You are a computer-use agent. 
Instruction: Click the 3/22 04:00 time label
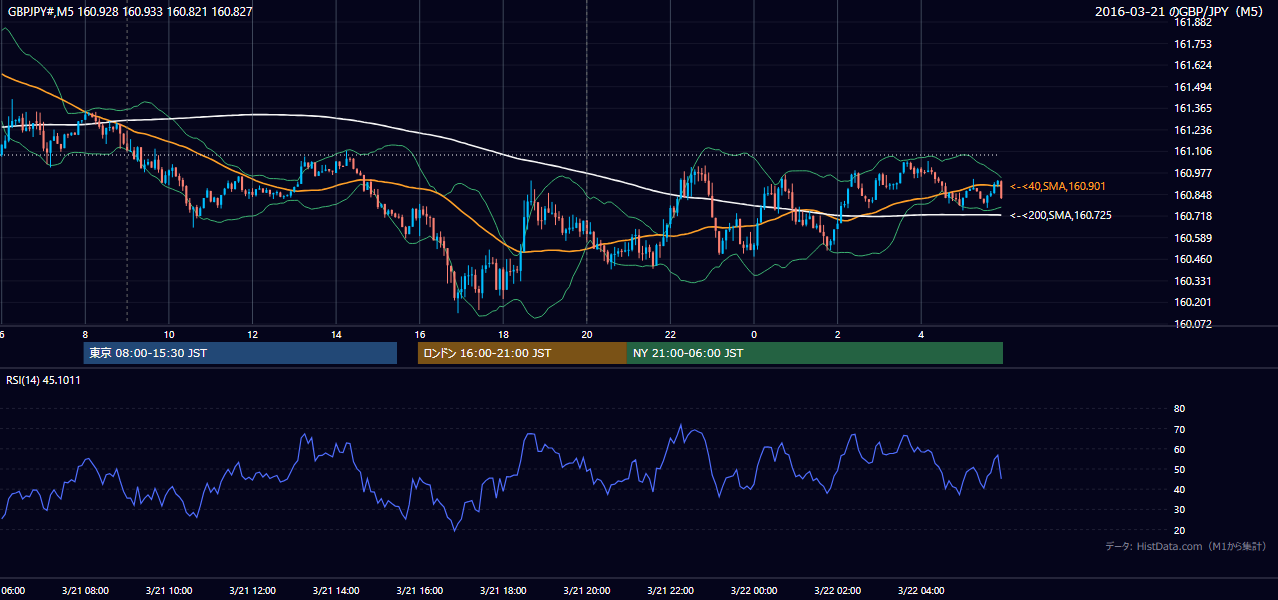(x=922, y=591)
